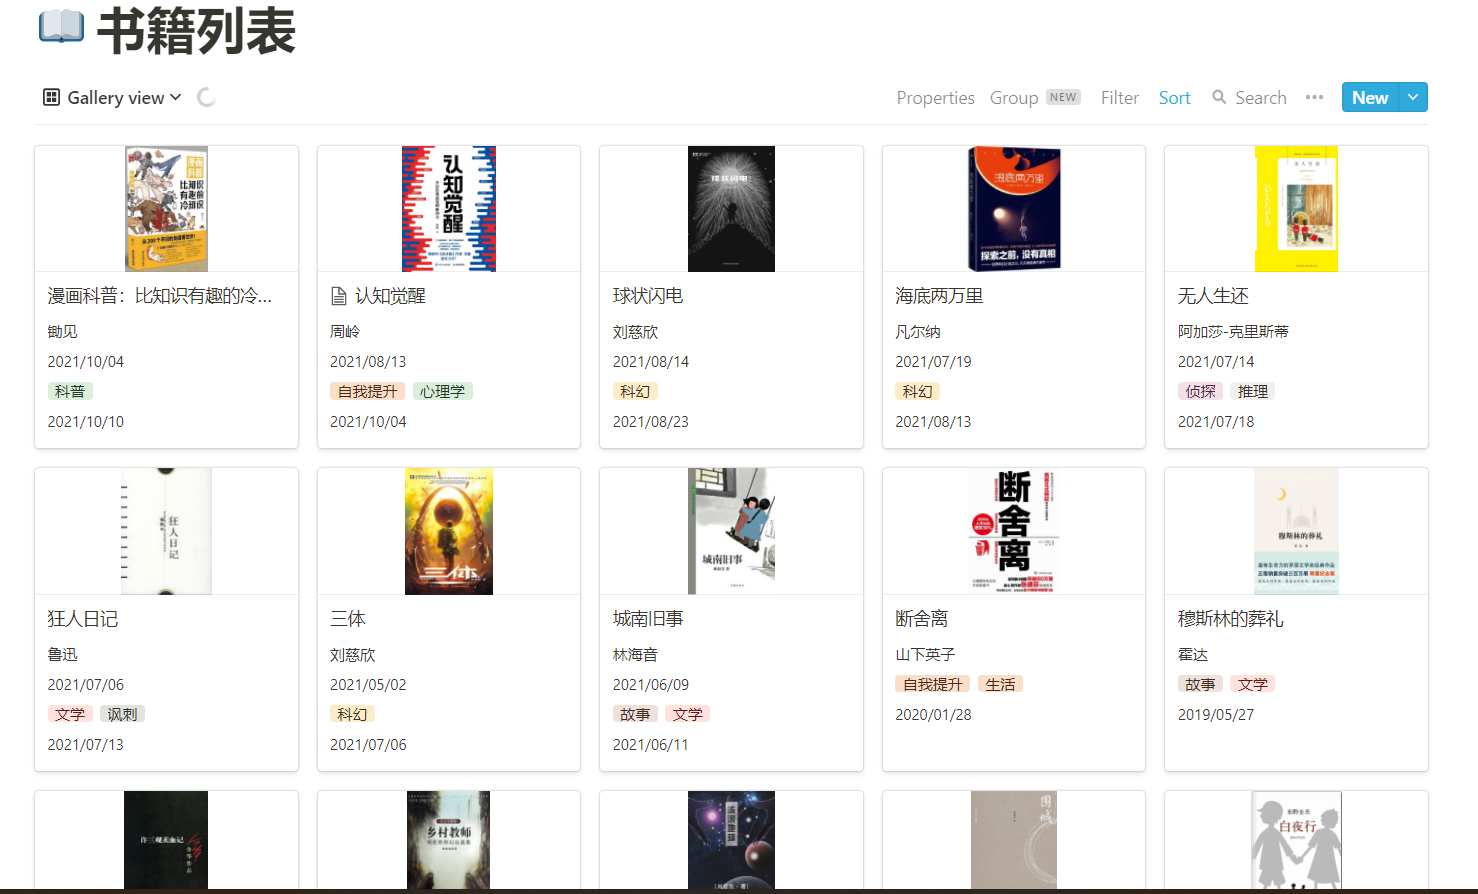Click the 文学 tag on 城南旧事
Screen dimensions: 1478x894
click(x=687, y=714)
